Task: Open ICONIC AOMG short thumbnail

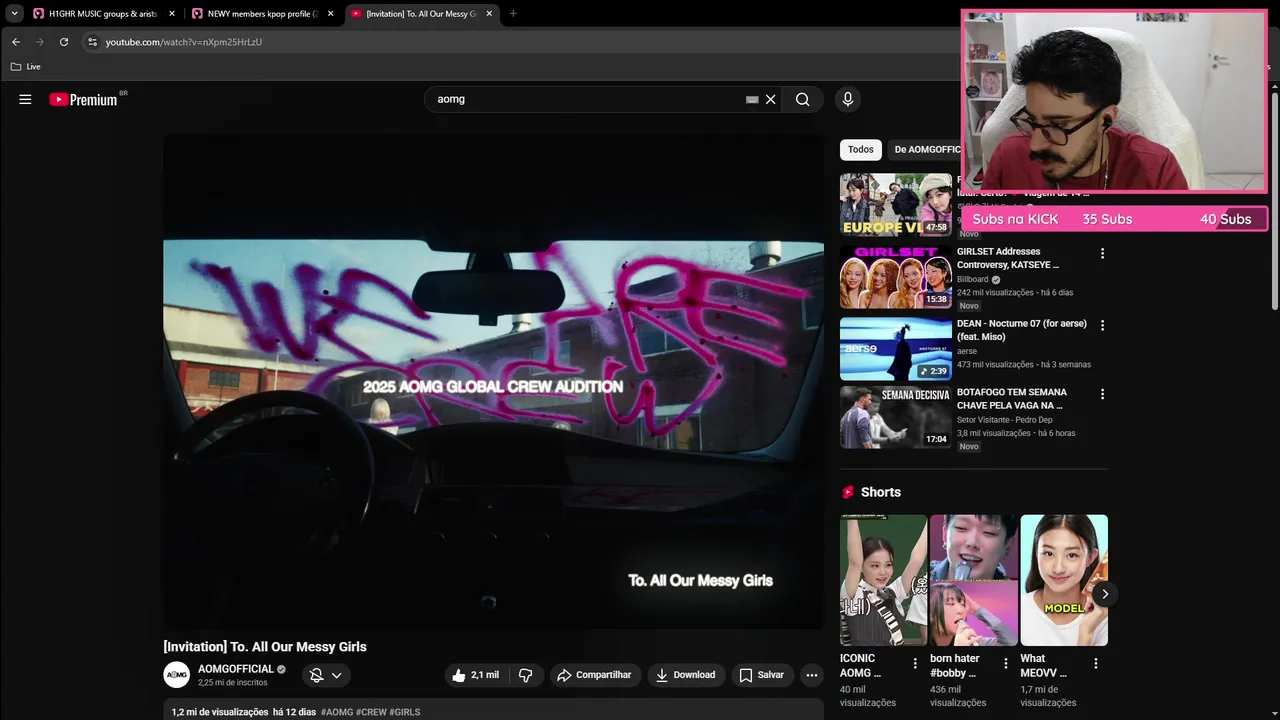Action: 883,580
